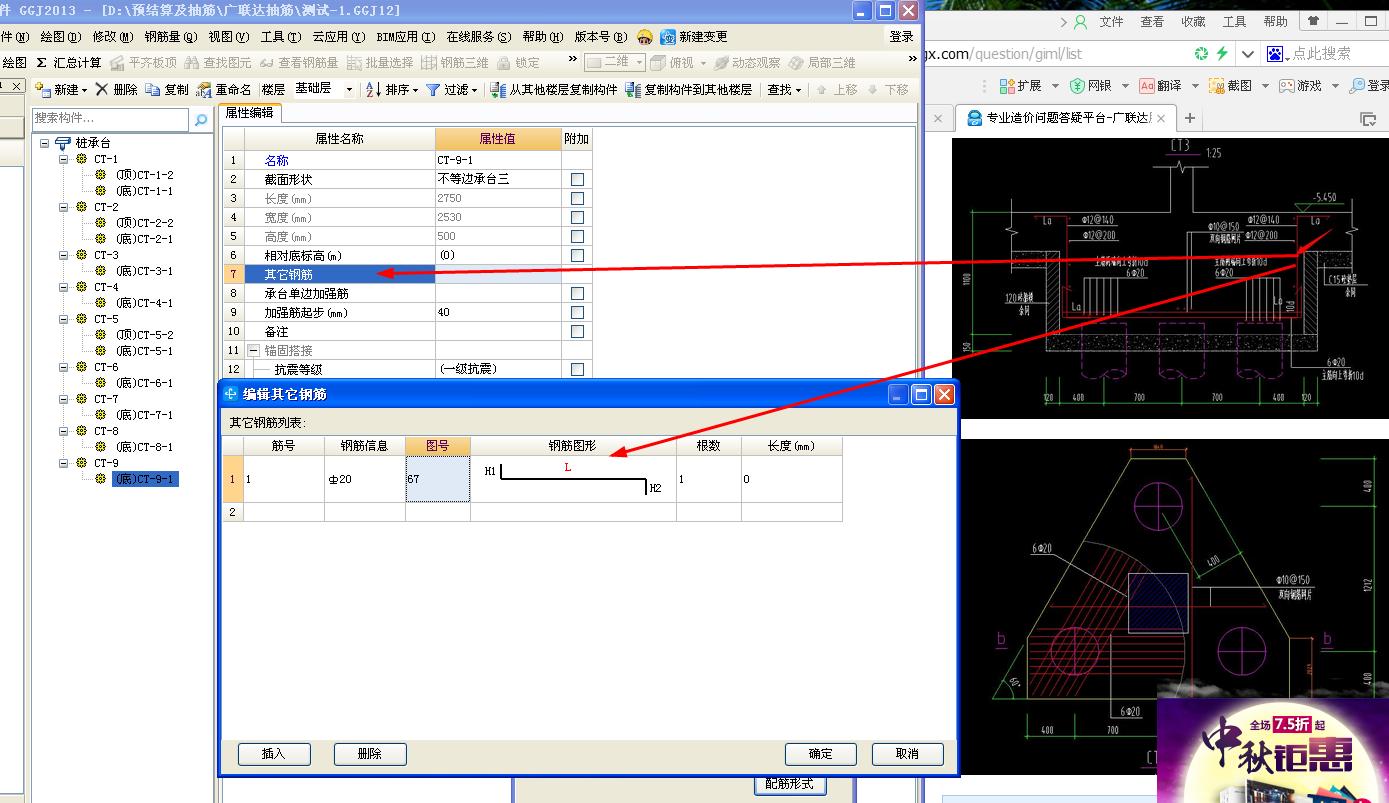
Task: Toggle the 截面形状 附加 checkbox
Action: pyautogui.click(x=577, y=179)
